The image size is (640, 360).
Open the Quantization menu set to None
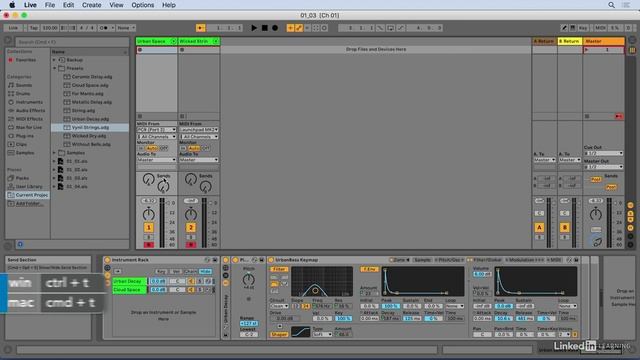(125, 28)
